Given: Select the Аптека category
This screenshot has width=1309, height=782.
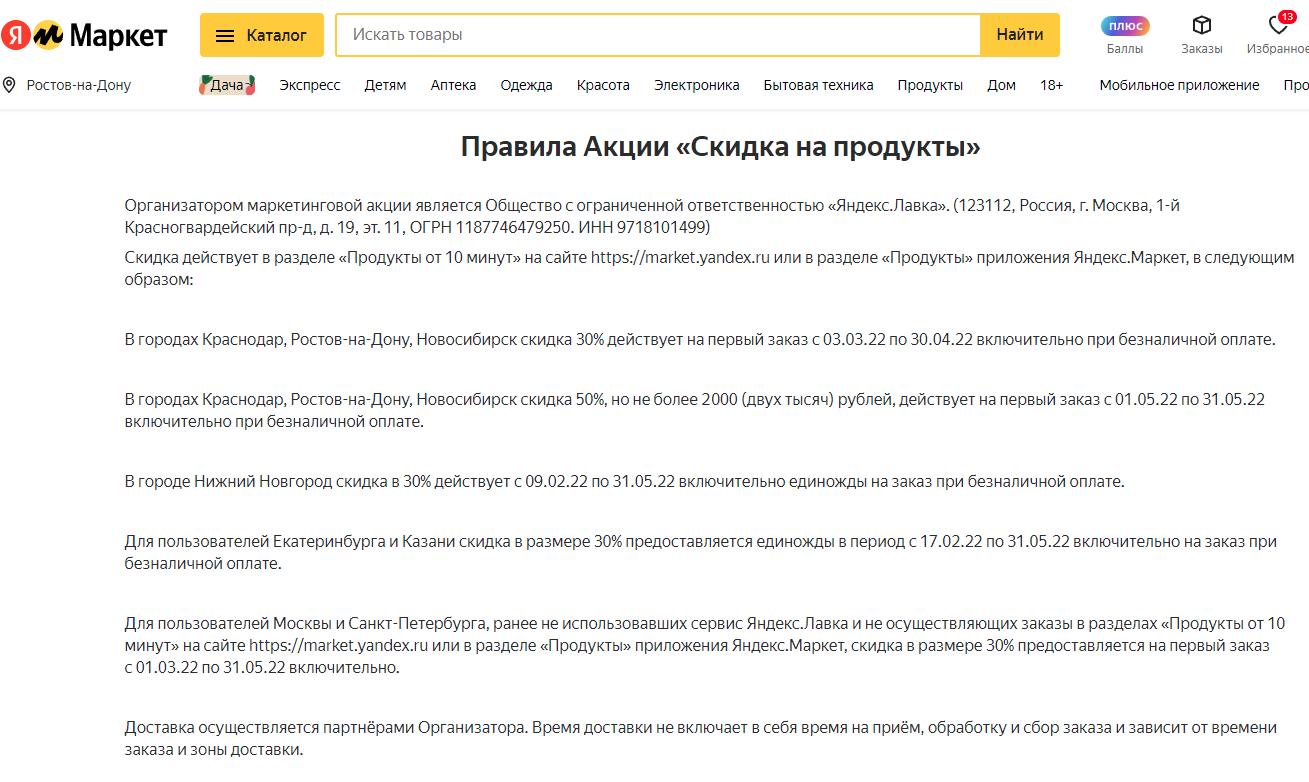Looking at the screenshot, I should (x=454, y=85).
